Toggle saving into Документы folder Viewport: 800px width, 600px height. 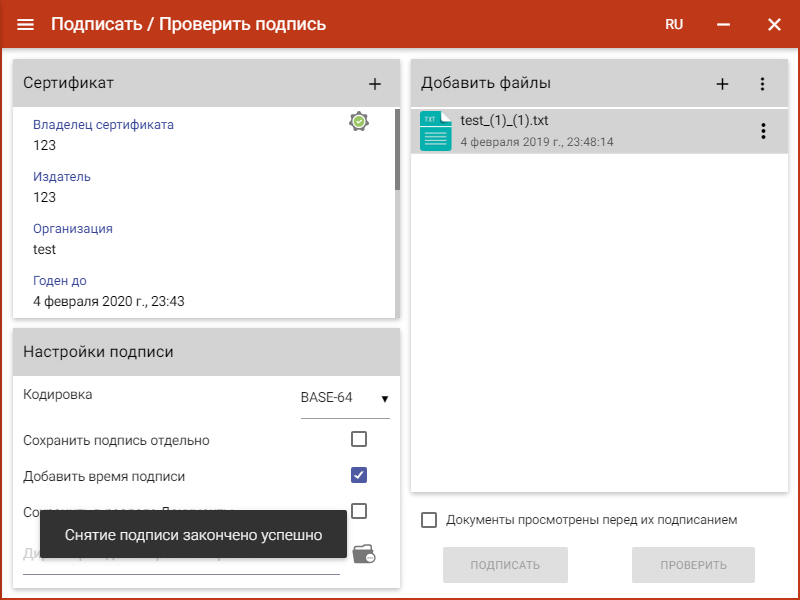(x=359, y=511)
